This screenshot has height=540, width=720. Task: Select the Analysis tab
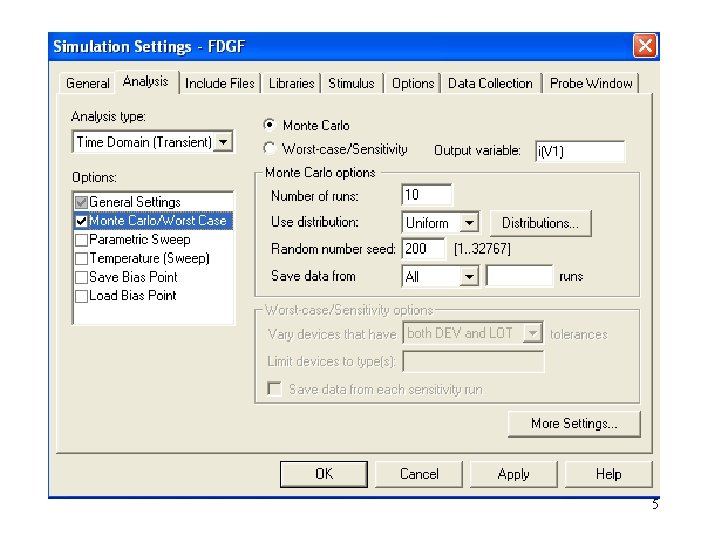click(x=146, y=82)
